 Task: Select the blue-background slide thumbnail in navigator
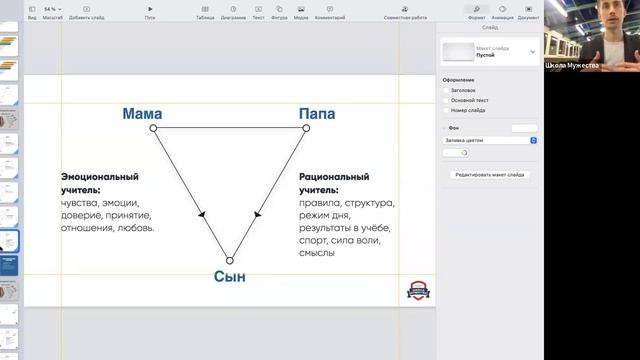[x=9, y=265]
